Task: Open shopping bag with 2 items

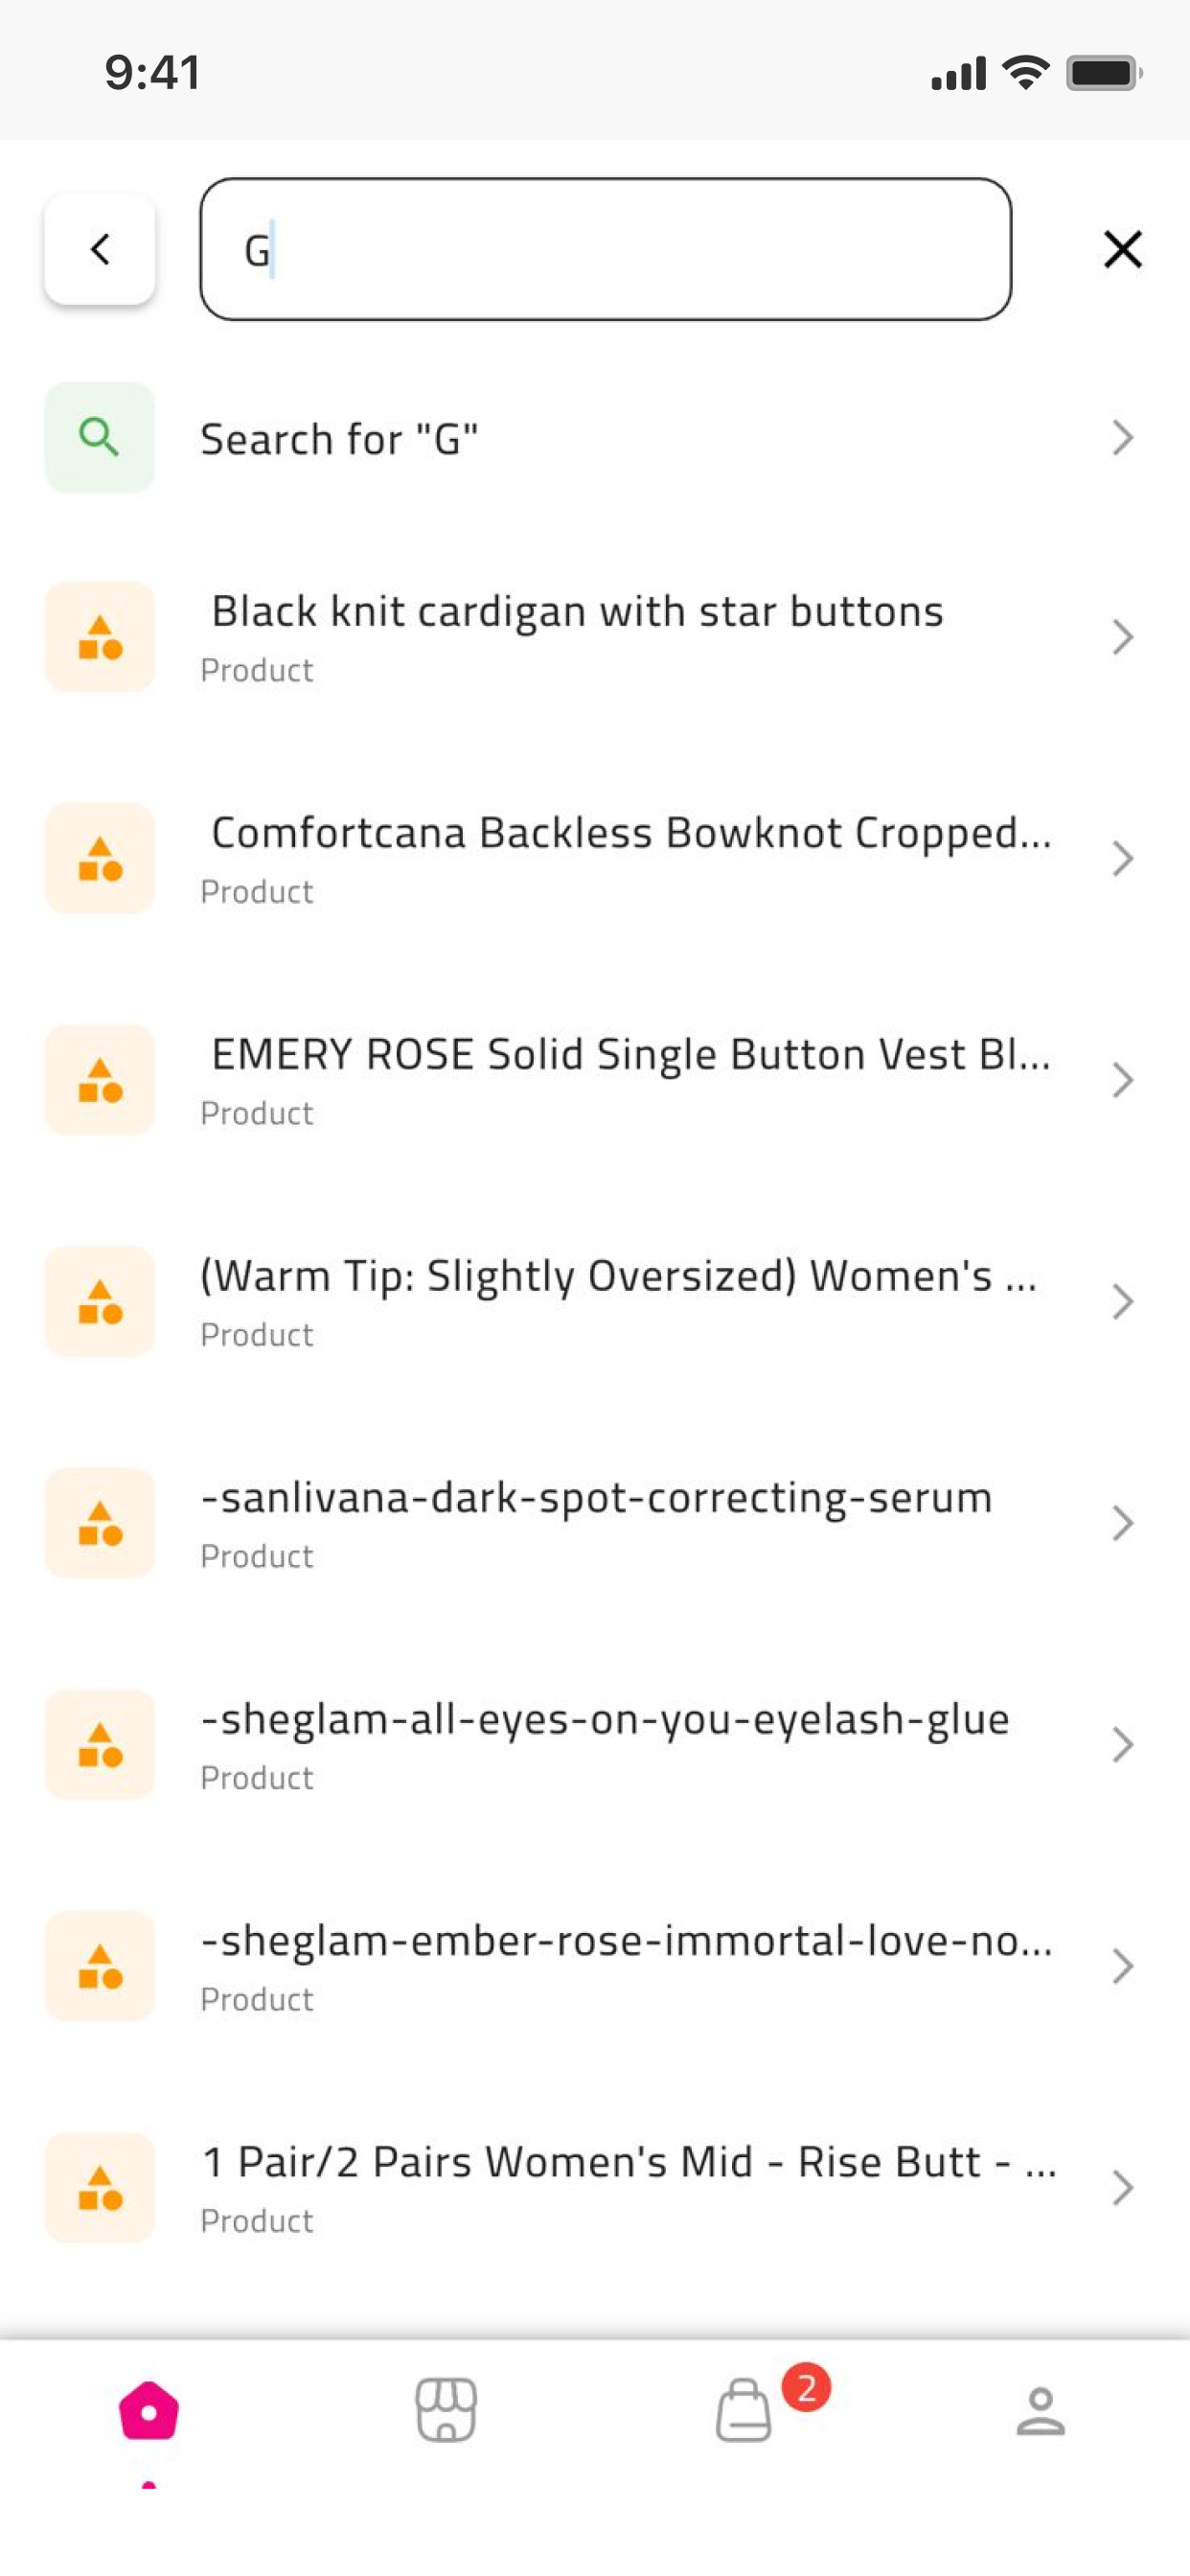Action: point(744,2410)
